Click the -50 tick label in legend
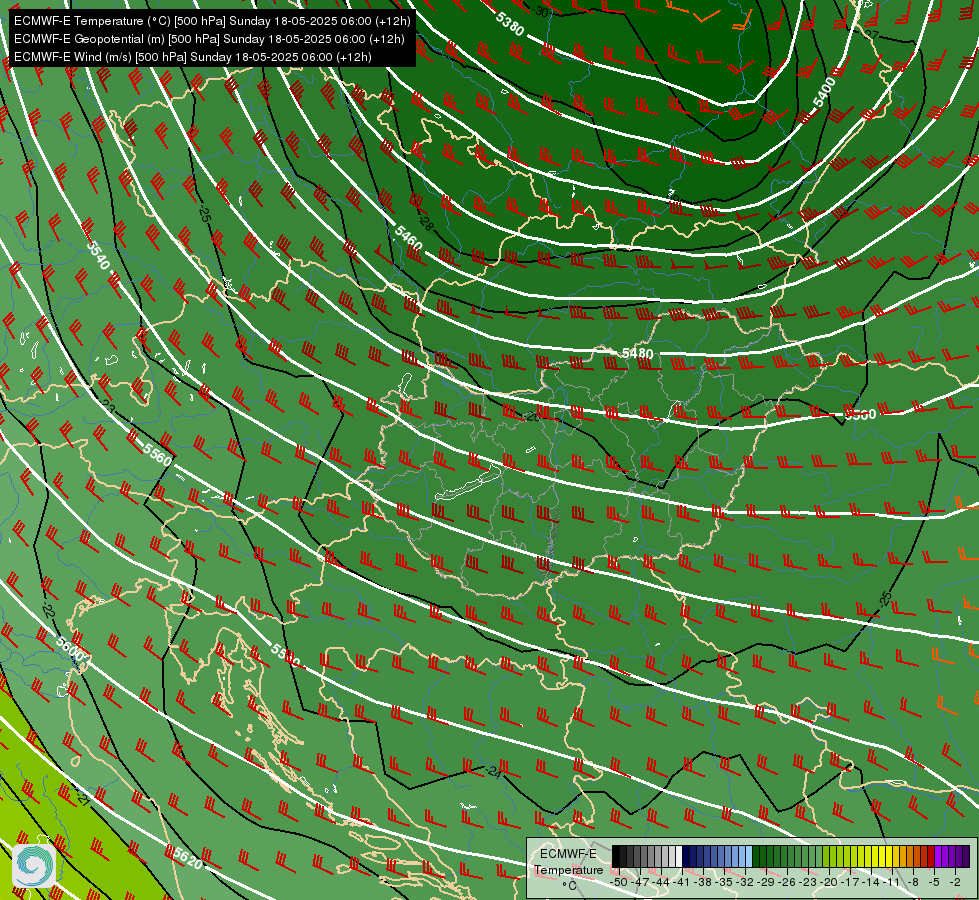Image resolution: width=979 pixels, height=900 pixels. tap(620, 882)
